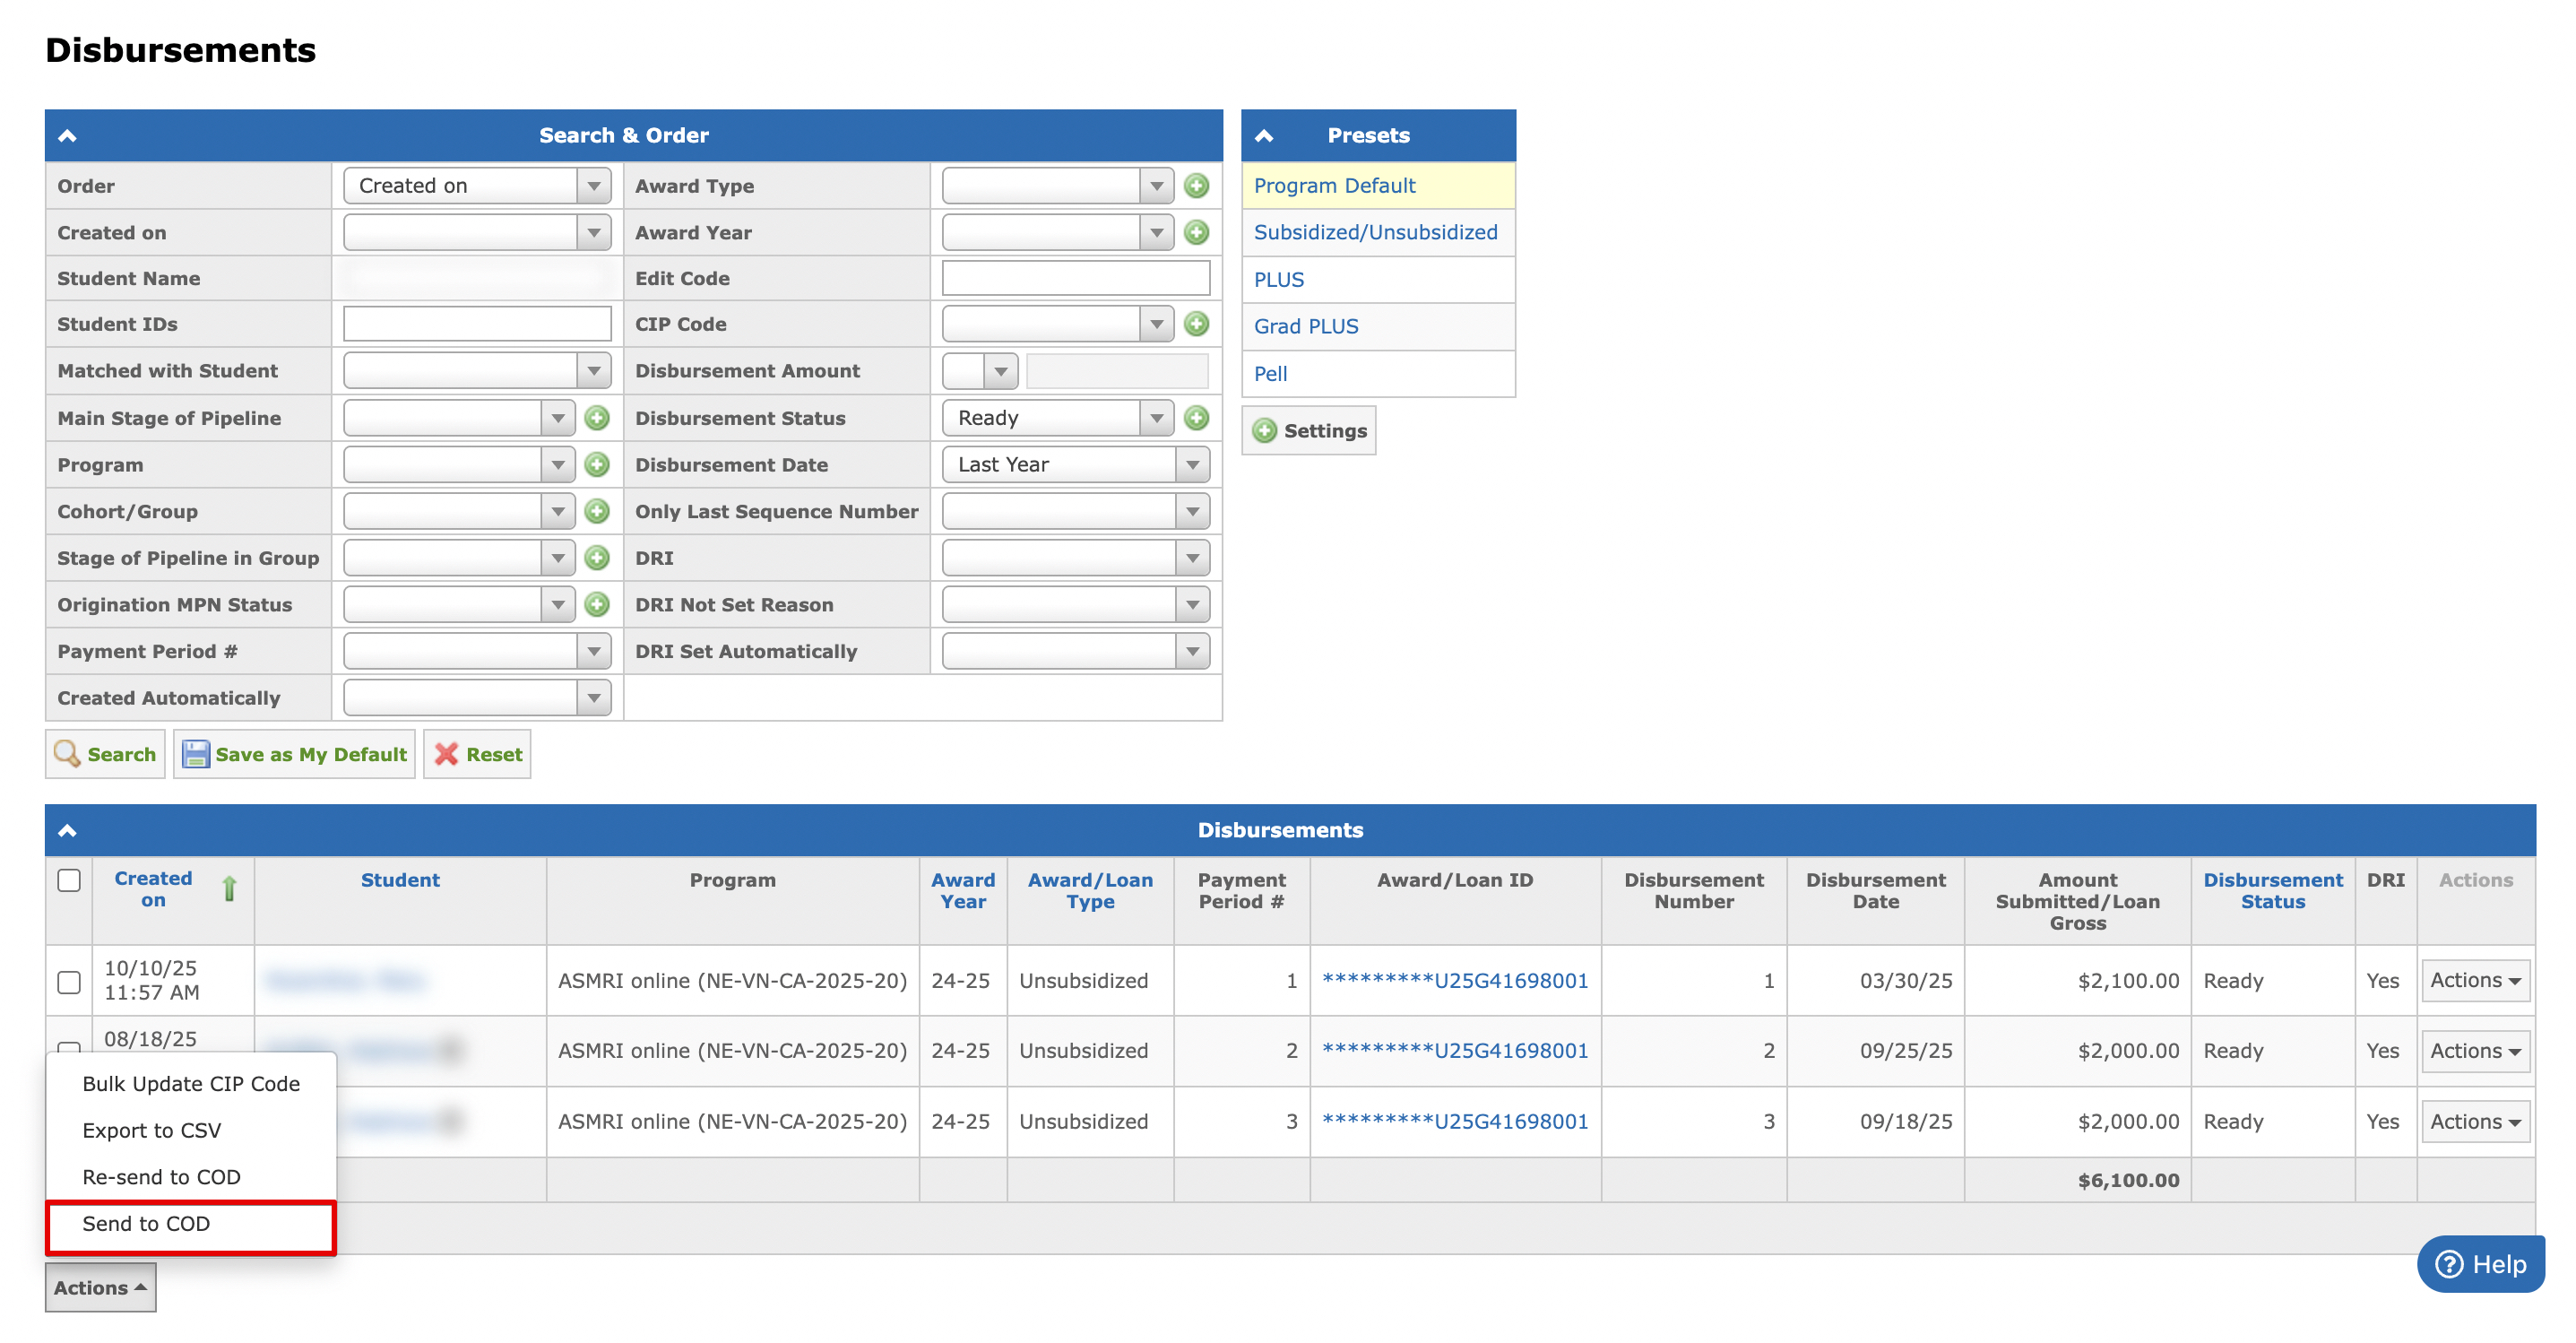Apply the Subsidized/Unsubsidized preset
Screen dimensions: 2576x1343
coord(1376,233)
